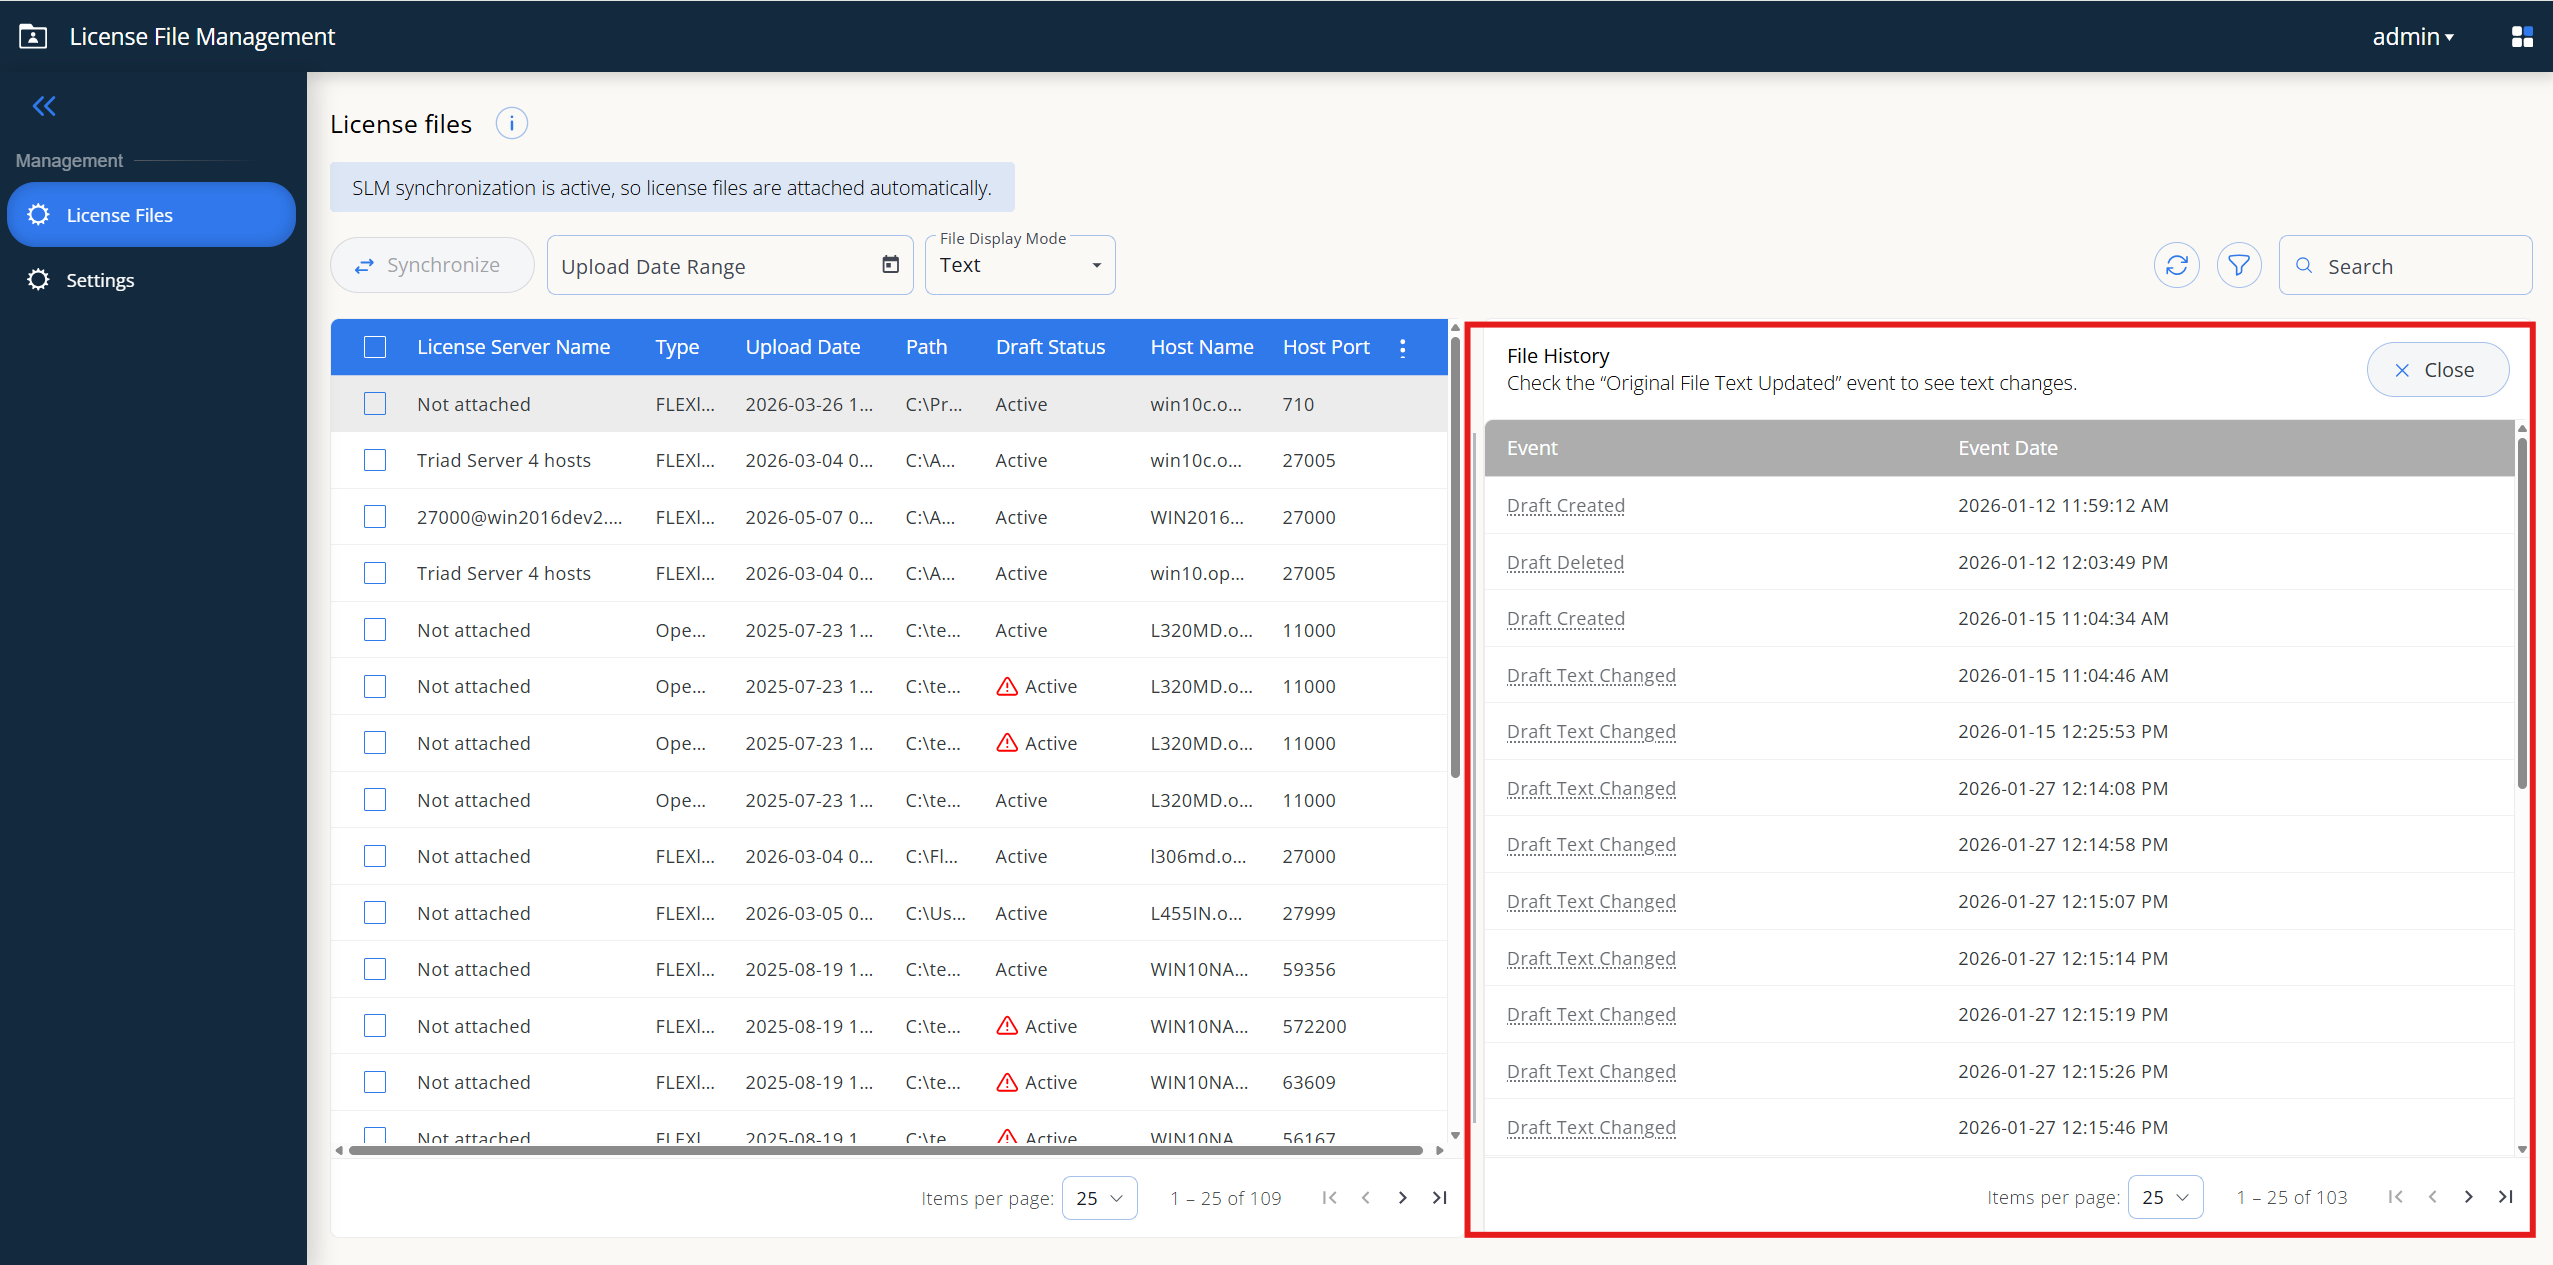Screen dimensions: 2553x1265
Task: Sort by Host Name column
Action: [1201, 347]
